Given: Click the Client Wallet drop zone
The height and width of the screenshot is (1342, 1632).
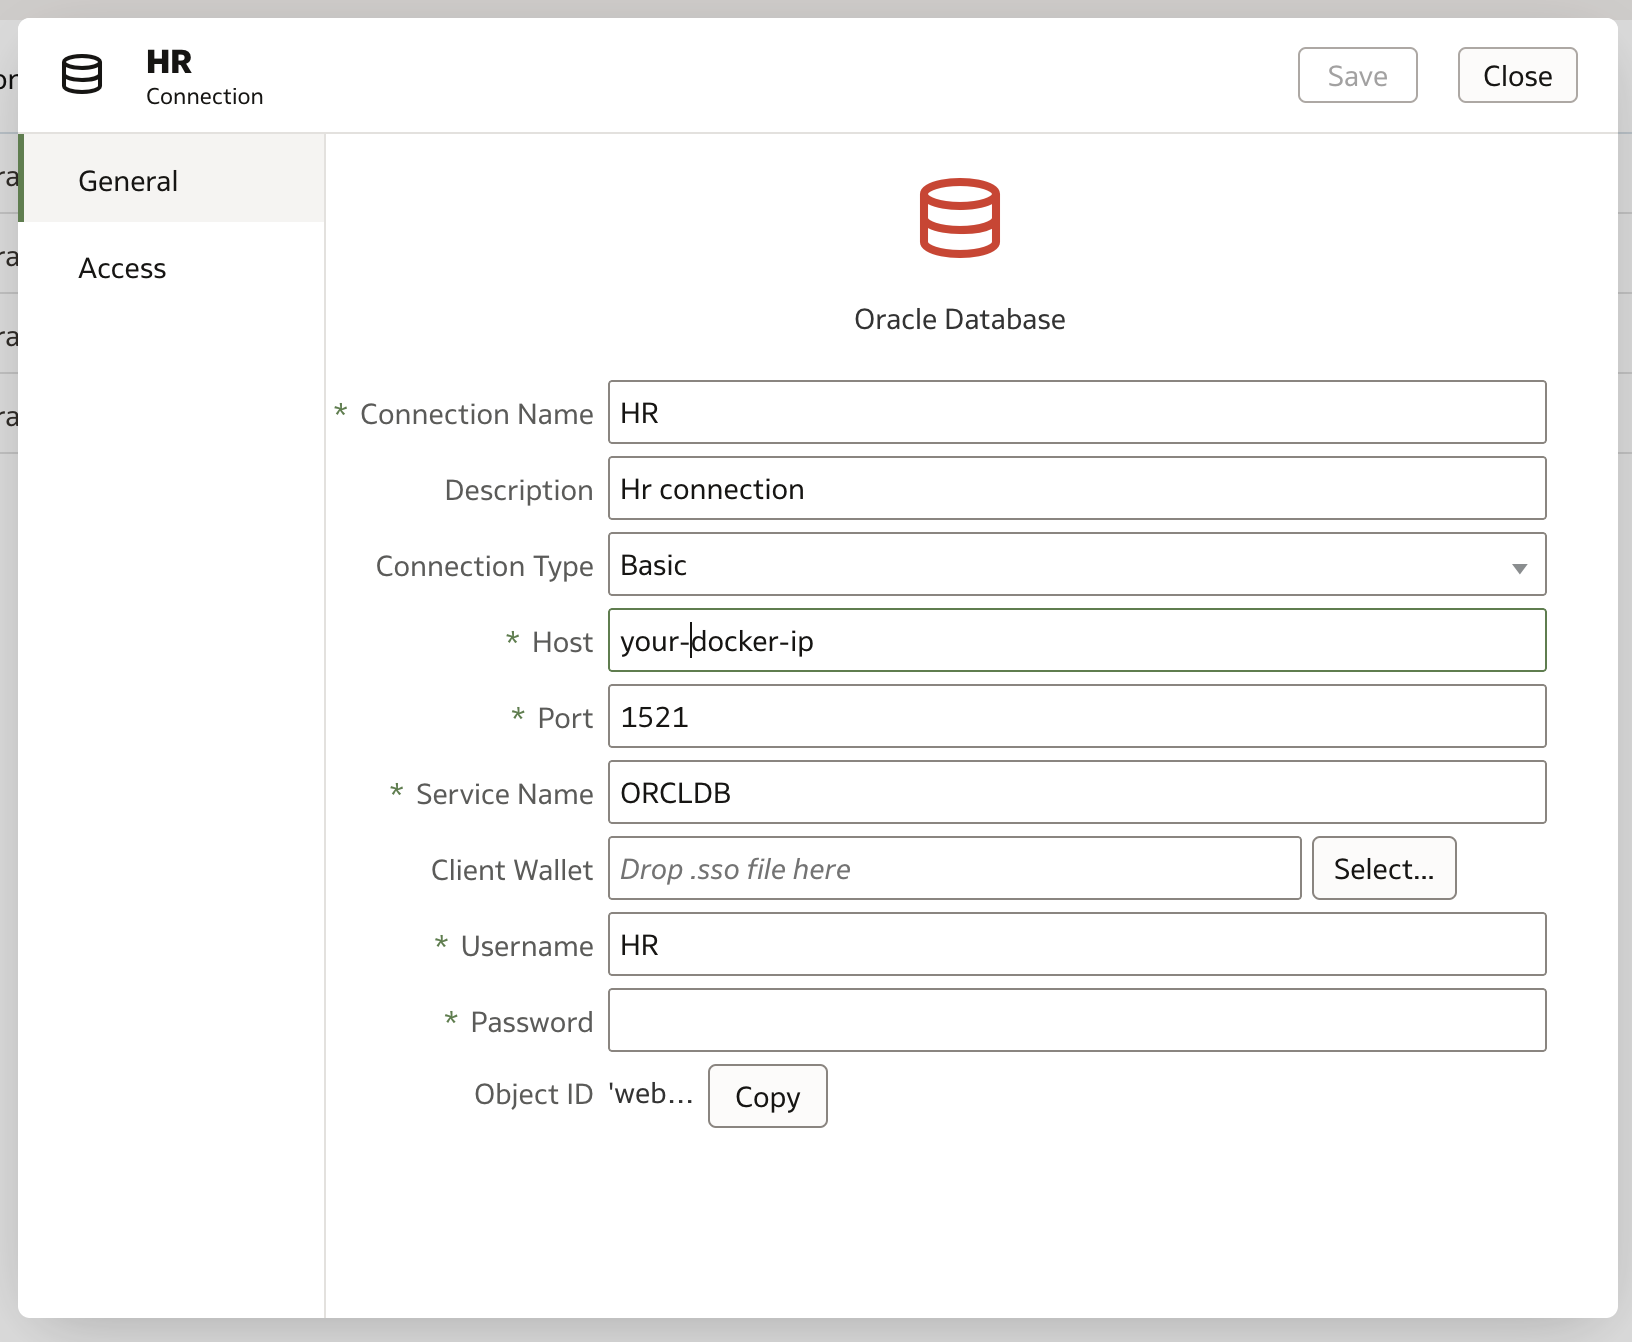Looking at the screenshot, I should click(x=953, y=868).
